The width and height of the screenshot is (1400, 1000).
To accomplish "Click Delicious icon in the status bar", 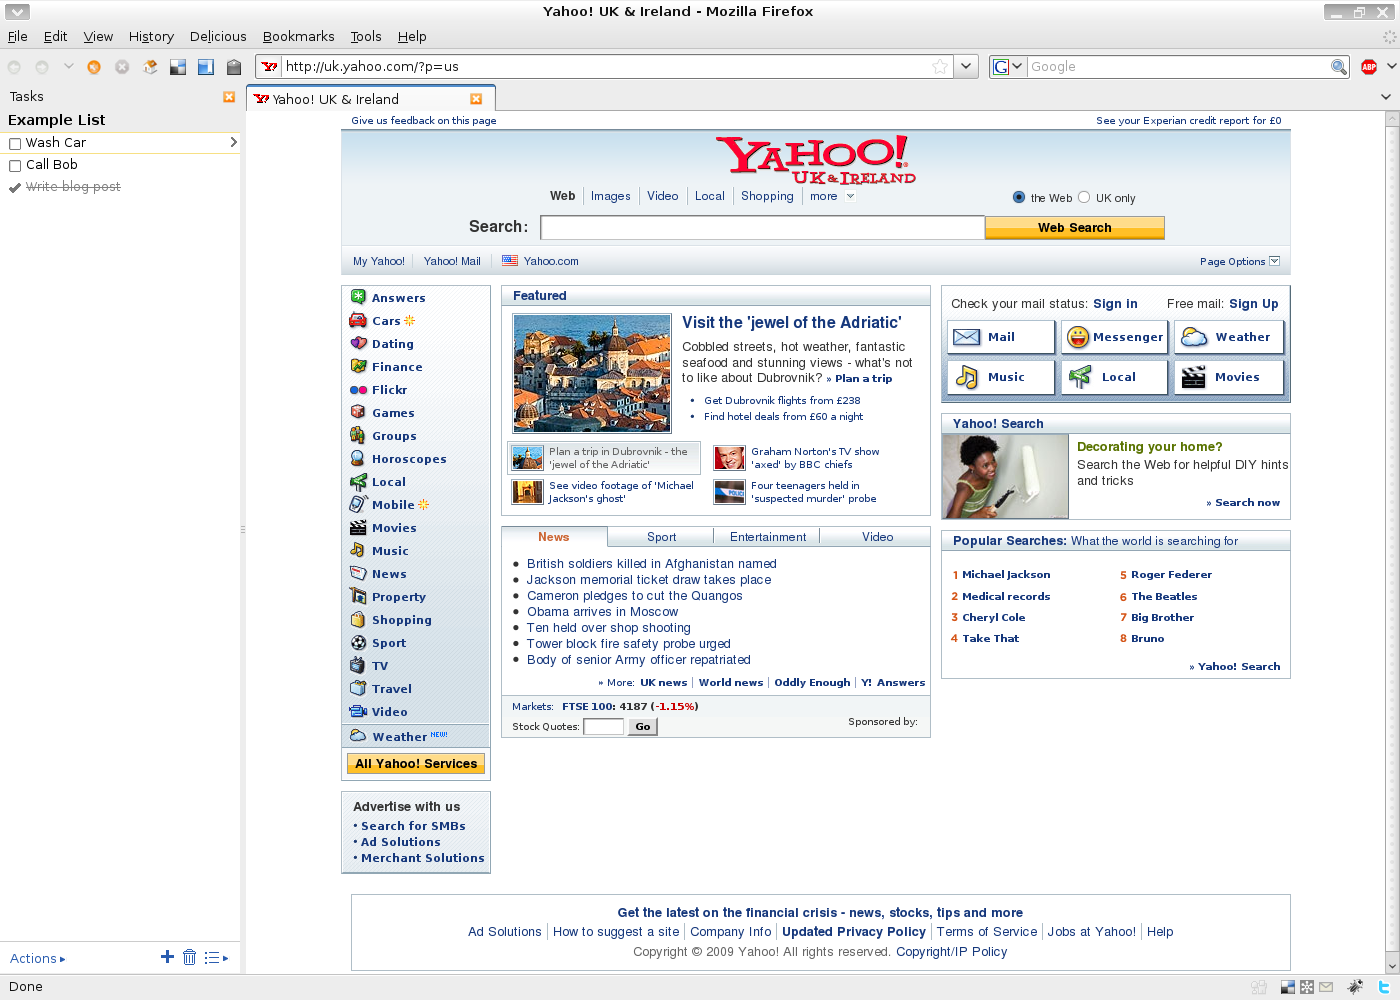I will pyautogui.click(x=1288, y=987).
